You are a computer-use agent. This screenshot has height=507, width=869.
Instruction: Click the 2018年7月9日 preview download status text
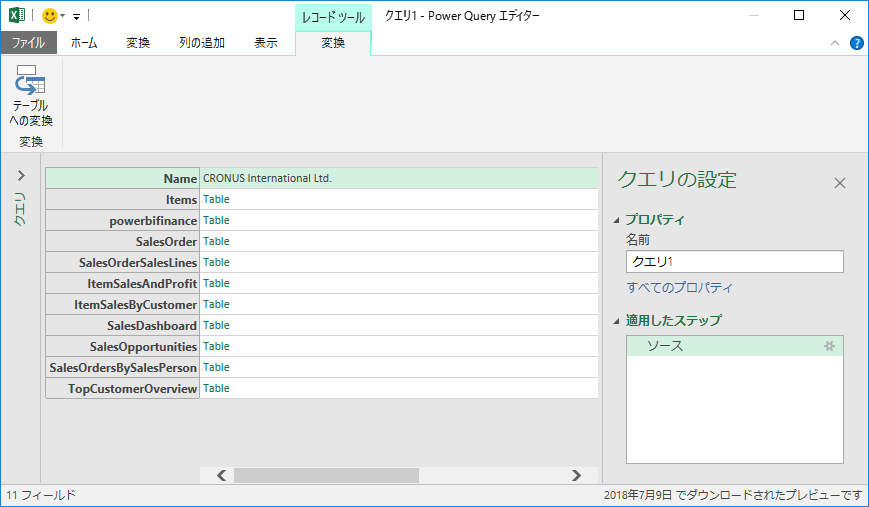click(x=733, y=495)
